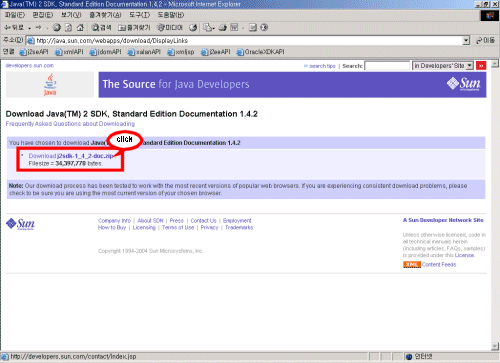Screen dimensions: 500x363
Task: Open the xalanAPI links bar shortcut
Action: [x=144, y=52]
